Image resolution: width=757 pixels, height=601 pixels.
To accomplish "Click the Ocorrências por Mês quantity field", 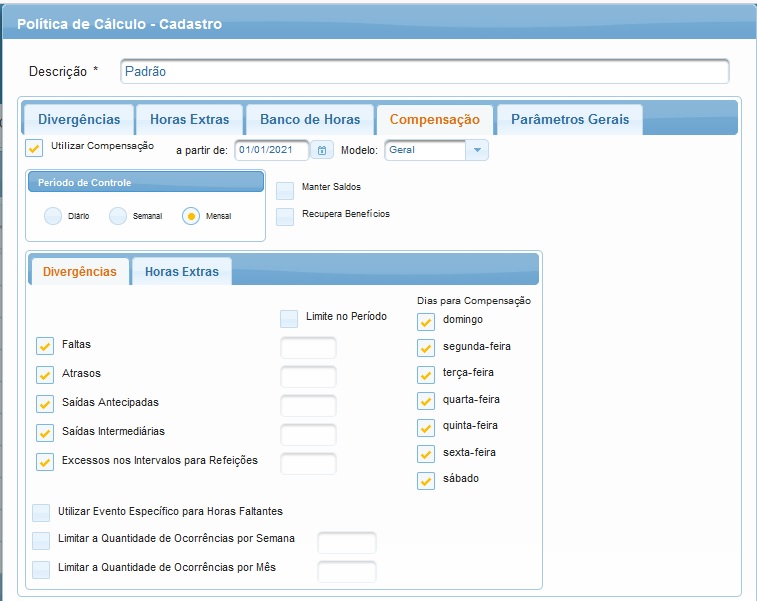I will coord(347,572).
